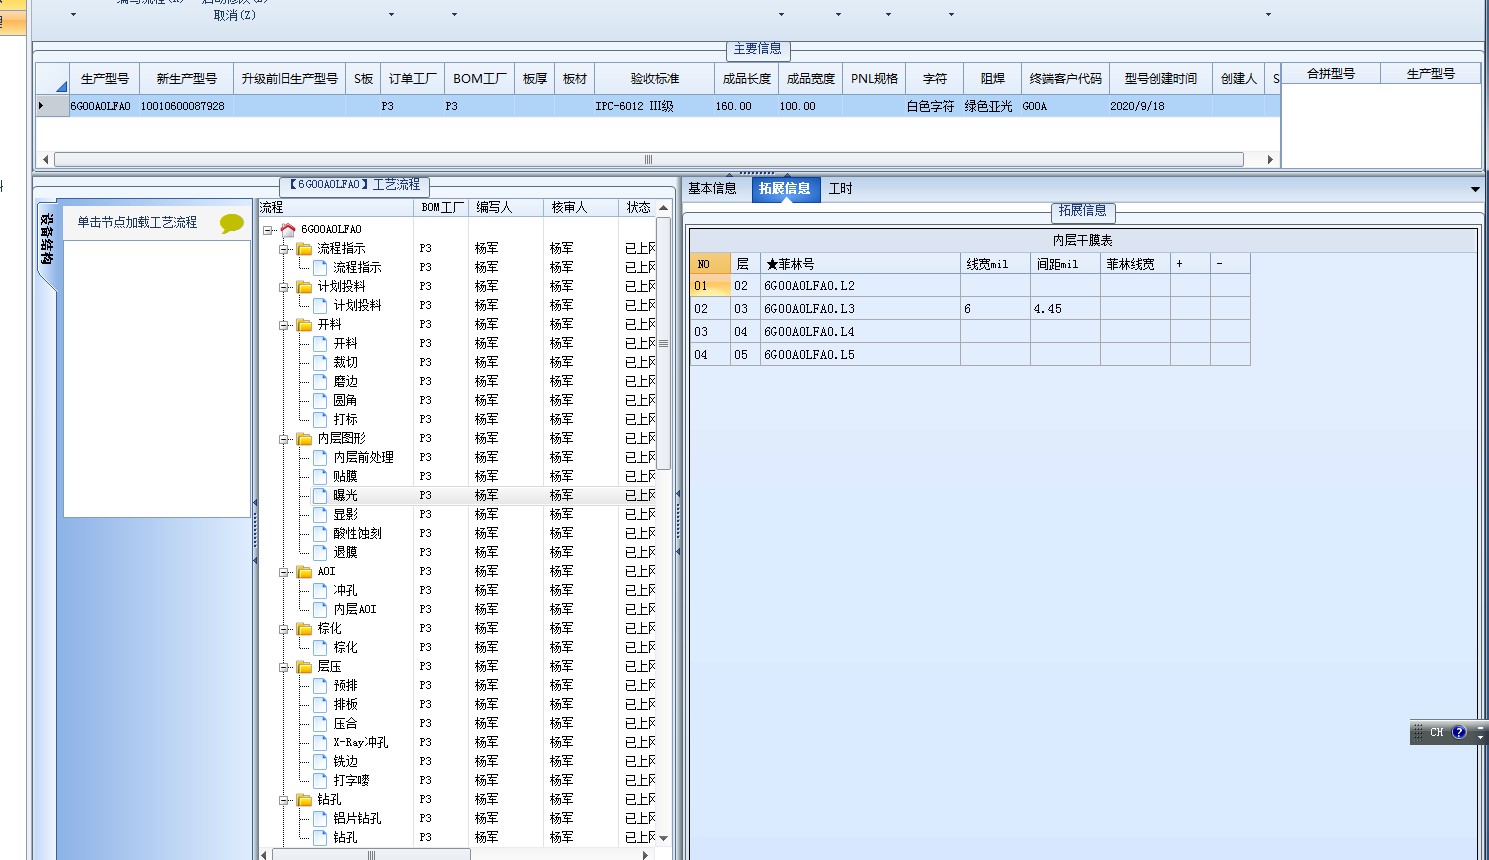Click the 钻孔 folder icon
The height and width of the screenshot is (860, 1489).
click(x=304, y=799)
